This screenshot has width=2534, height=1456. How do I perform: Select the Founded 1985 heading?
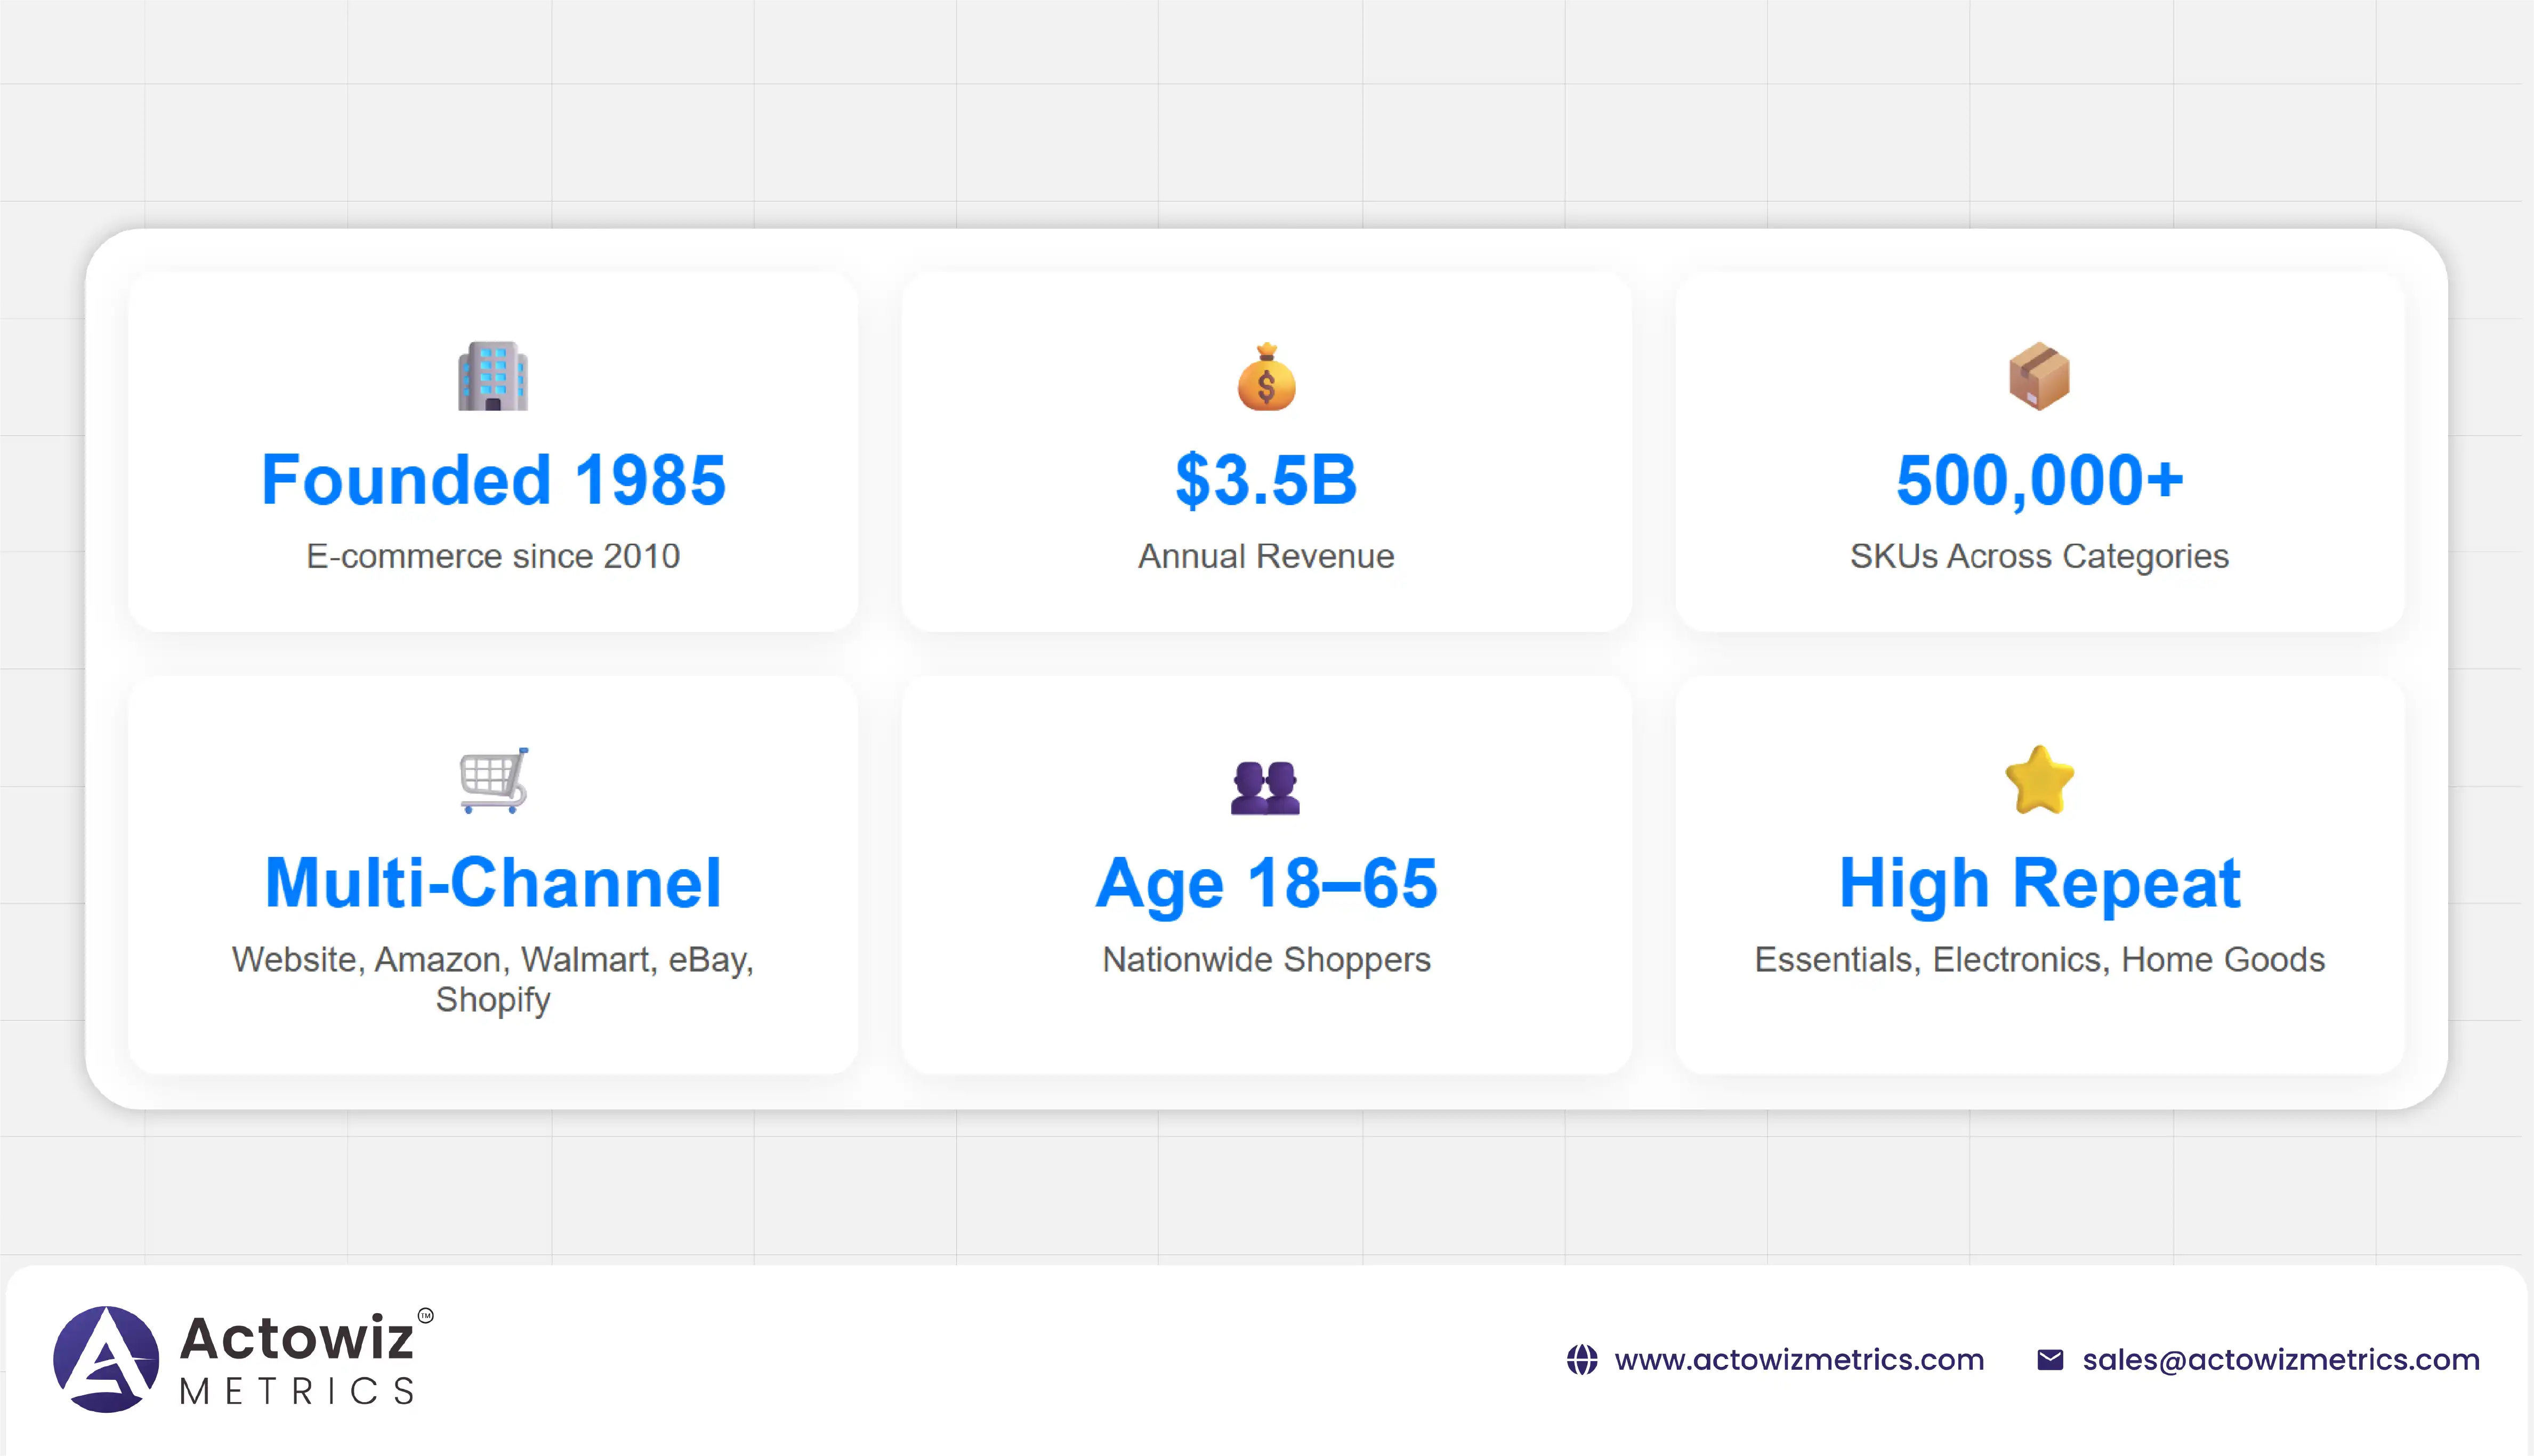pos(493,480)
